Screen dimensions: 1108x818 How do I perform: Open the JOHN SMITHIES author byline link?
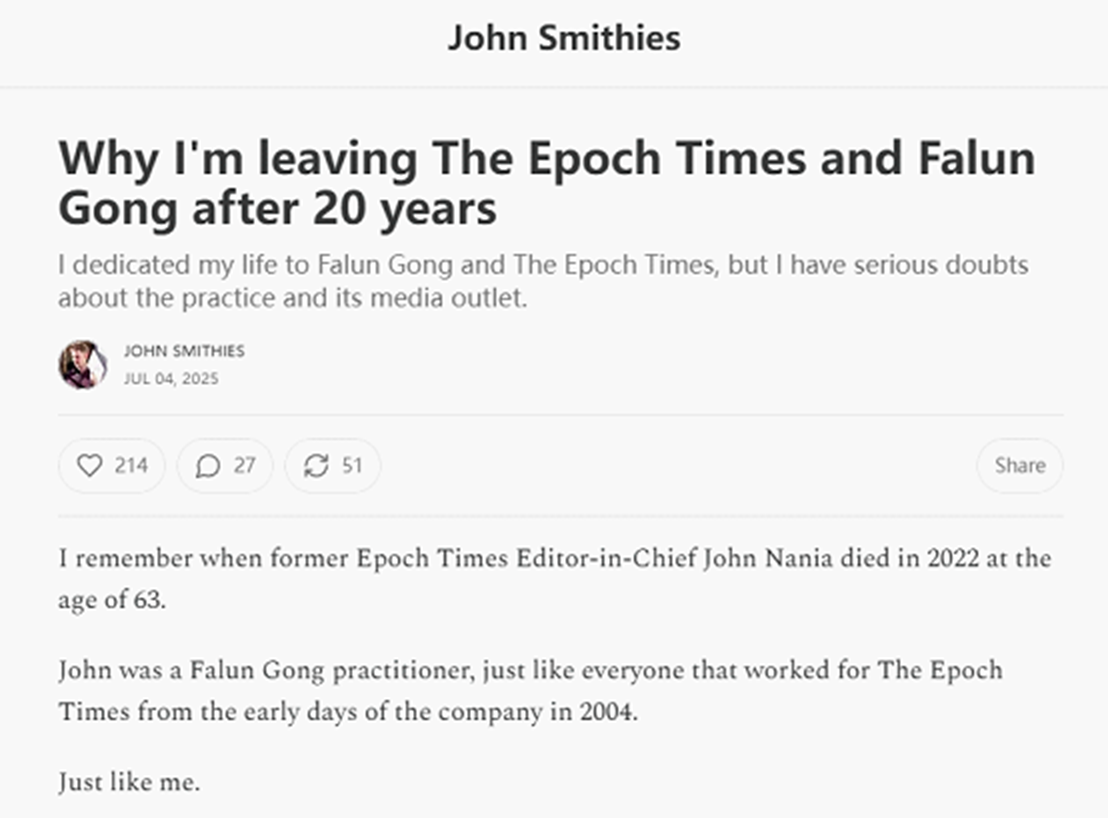(184, 351)
